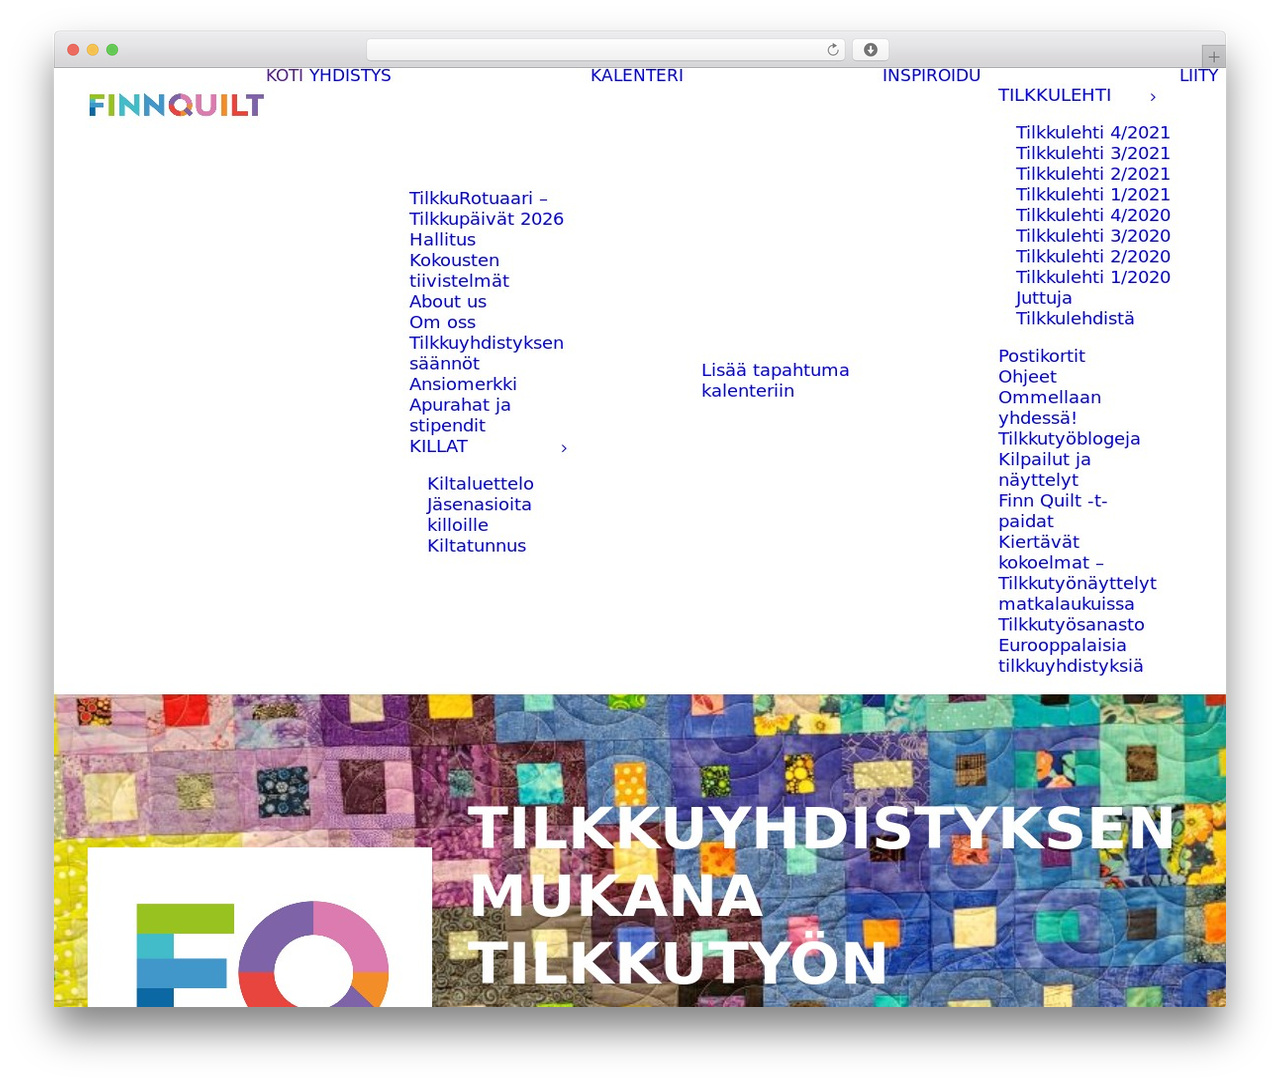This screenshot has height=1084, width=1280.
Task: Open the Ansiomerkki link
Action: (463, 384)
